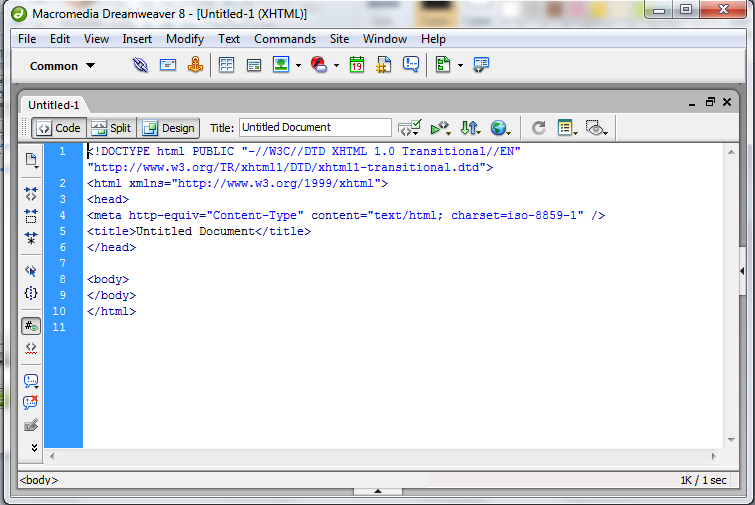Click Select Parent Tag icon
Image resolution: width=755 pixels, height=505 pixels.
pyautogui.click(x=31, y=271)
